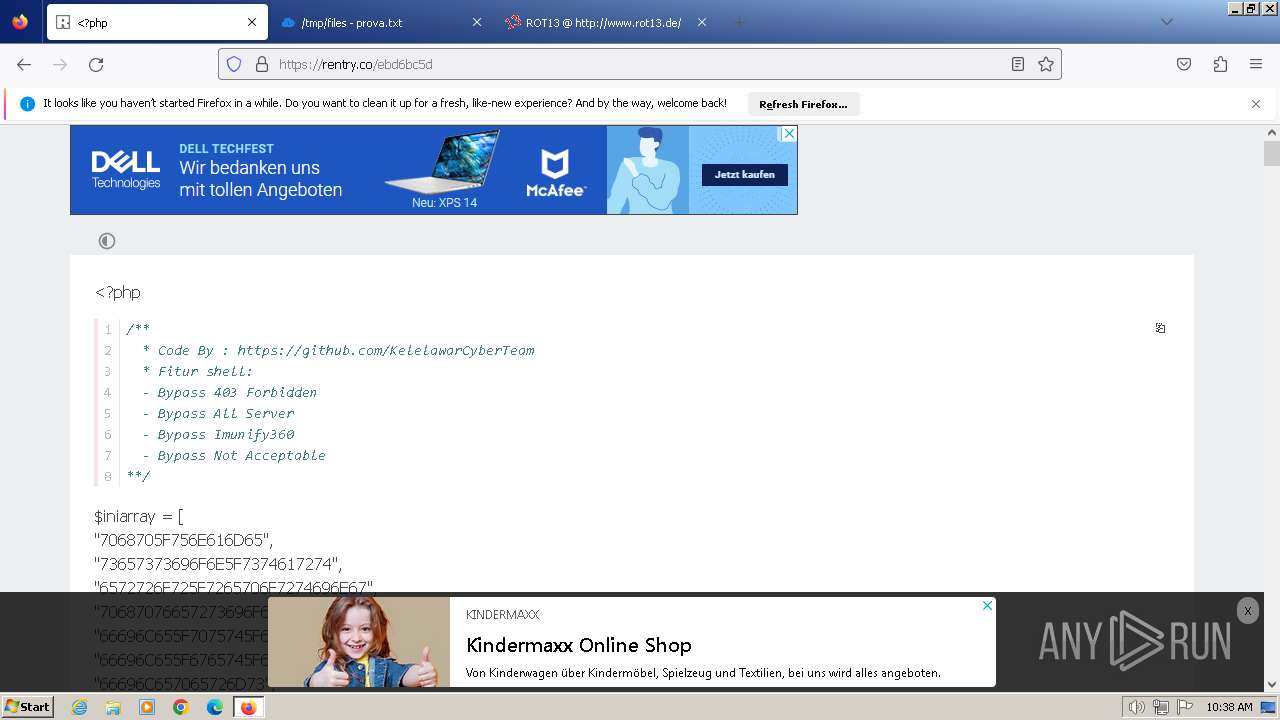1280x720 pixels.
Task: Launch Internet Explorer from taskbar
Action: (79, 707)
